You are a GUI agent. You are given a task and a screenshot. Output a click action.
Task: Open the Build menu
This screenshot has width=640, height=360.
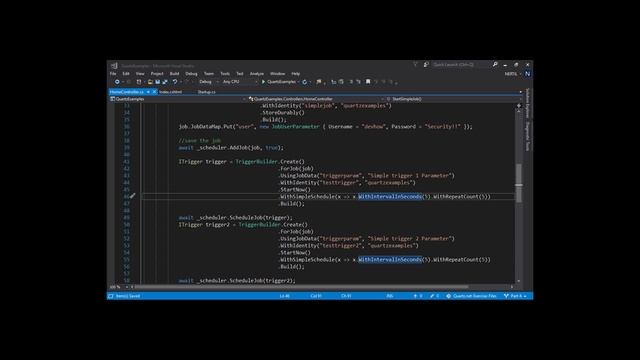tap(175, 74)
